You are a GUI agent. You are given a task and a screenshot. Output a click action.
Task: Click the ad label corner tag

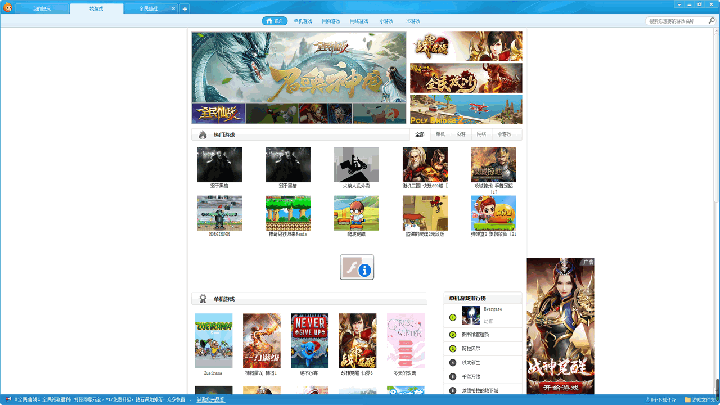pos(588,262)
